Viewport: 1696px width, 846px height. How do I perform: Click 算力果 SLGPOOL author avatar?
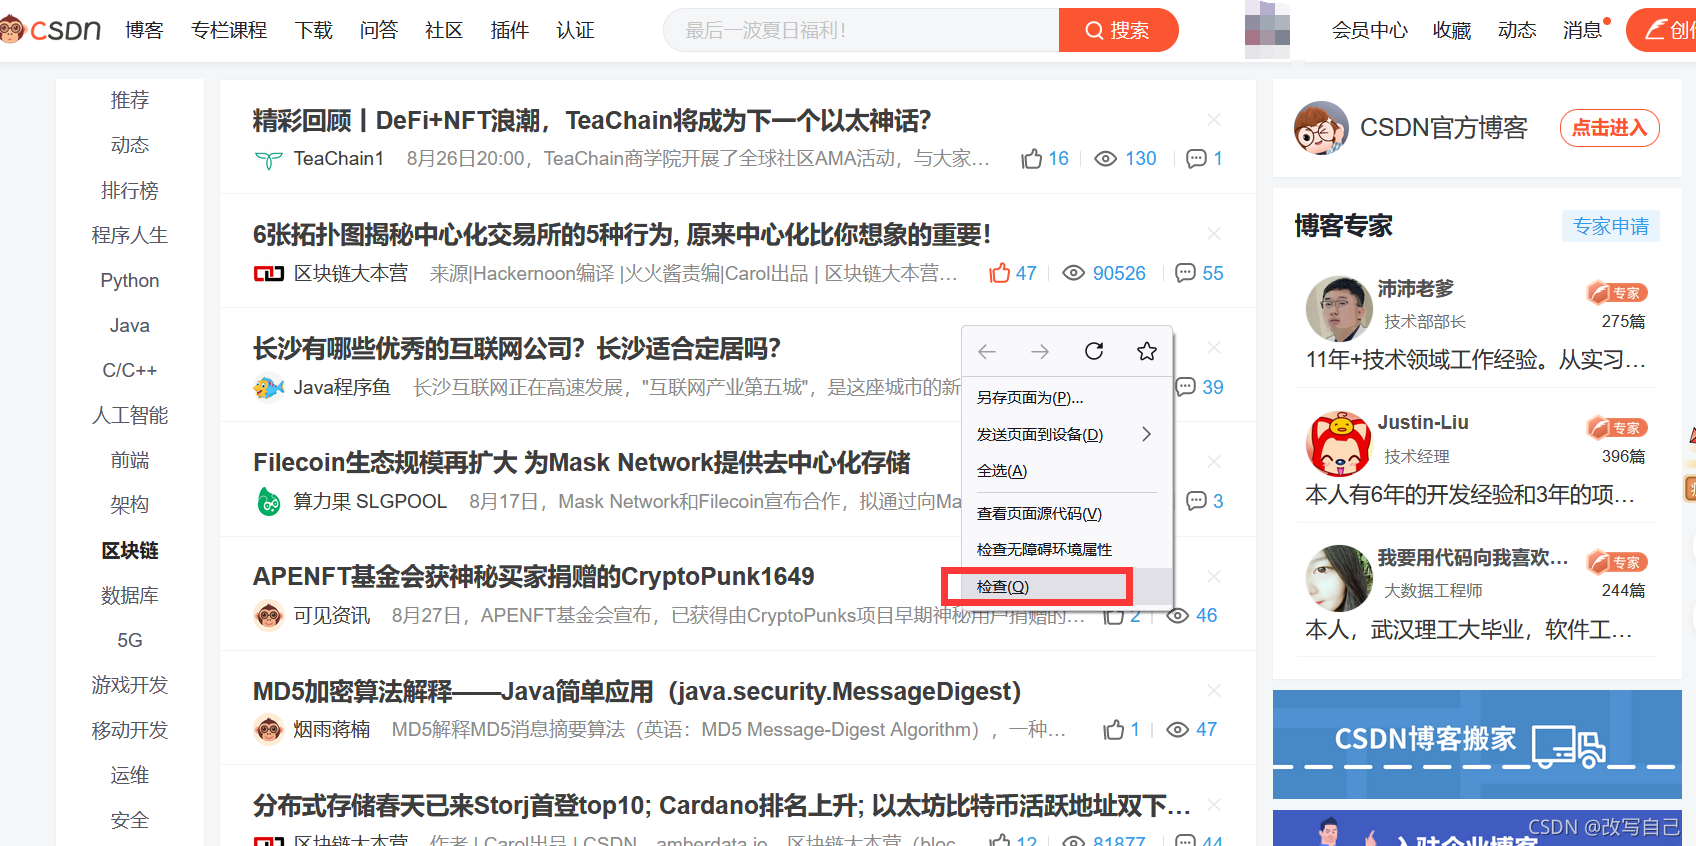[269, 501]
